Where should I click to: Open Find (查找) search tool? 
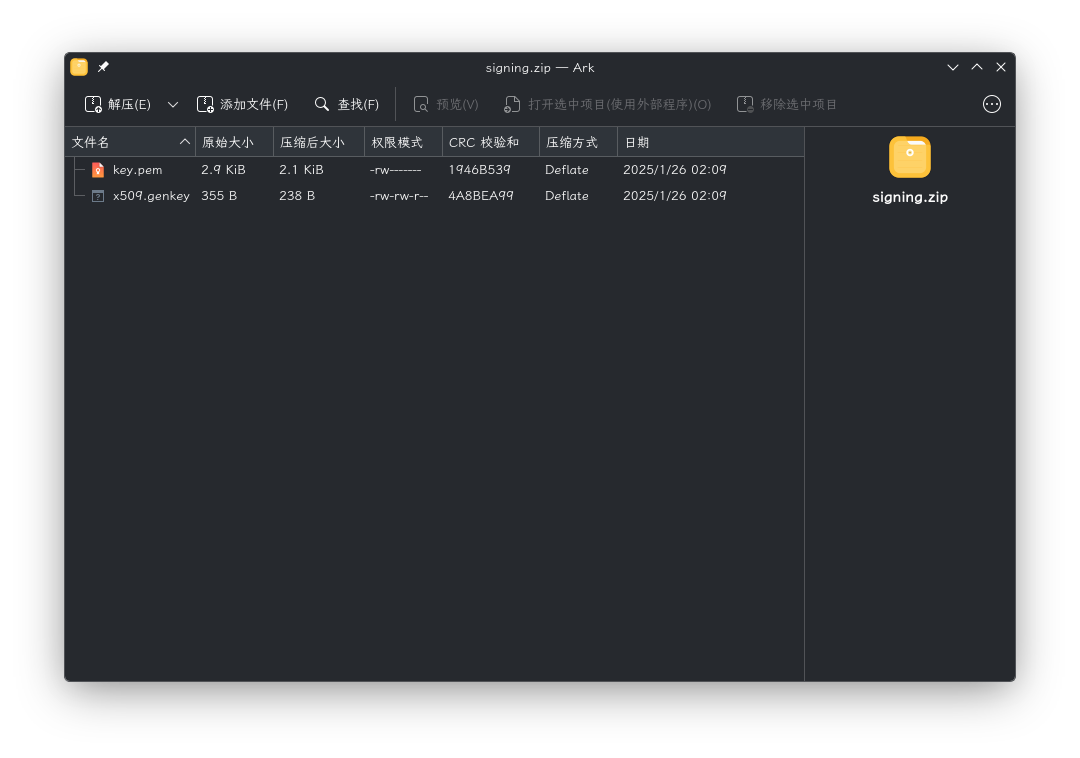346,105
